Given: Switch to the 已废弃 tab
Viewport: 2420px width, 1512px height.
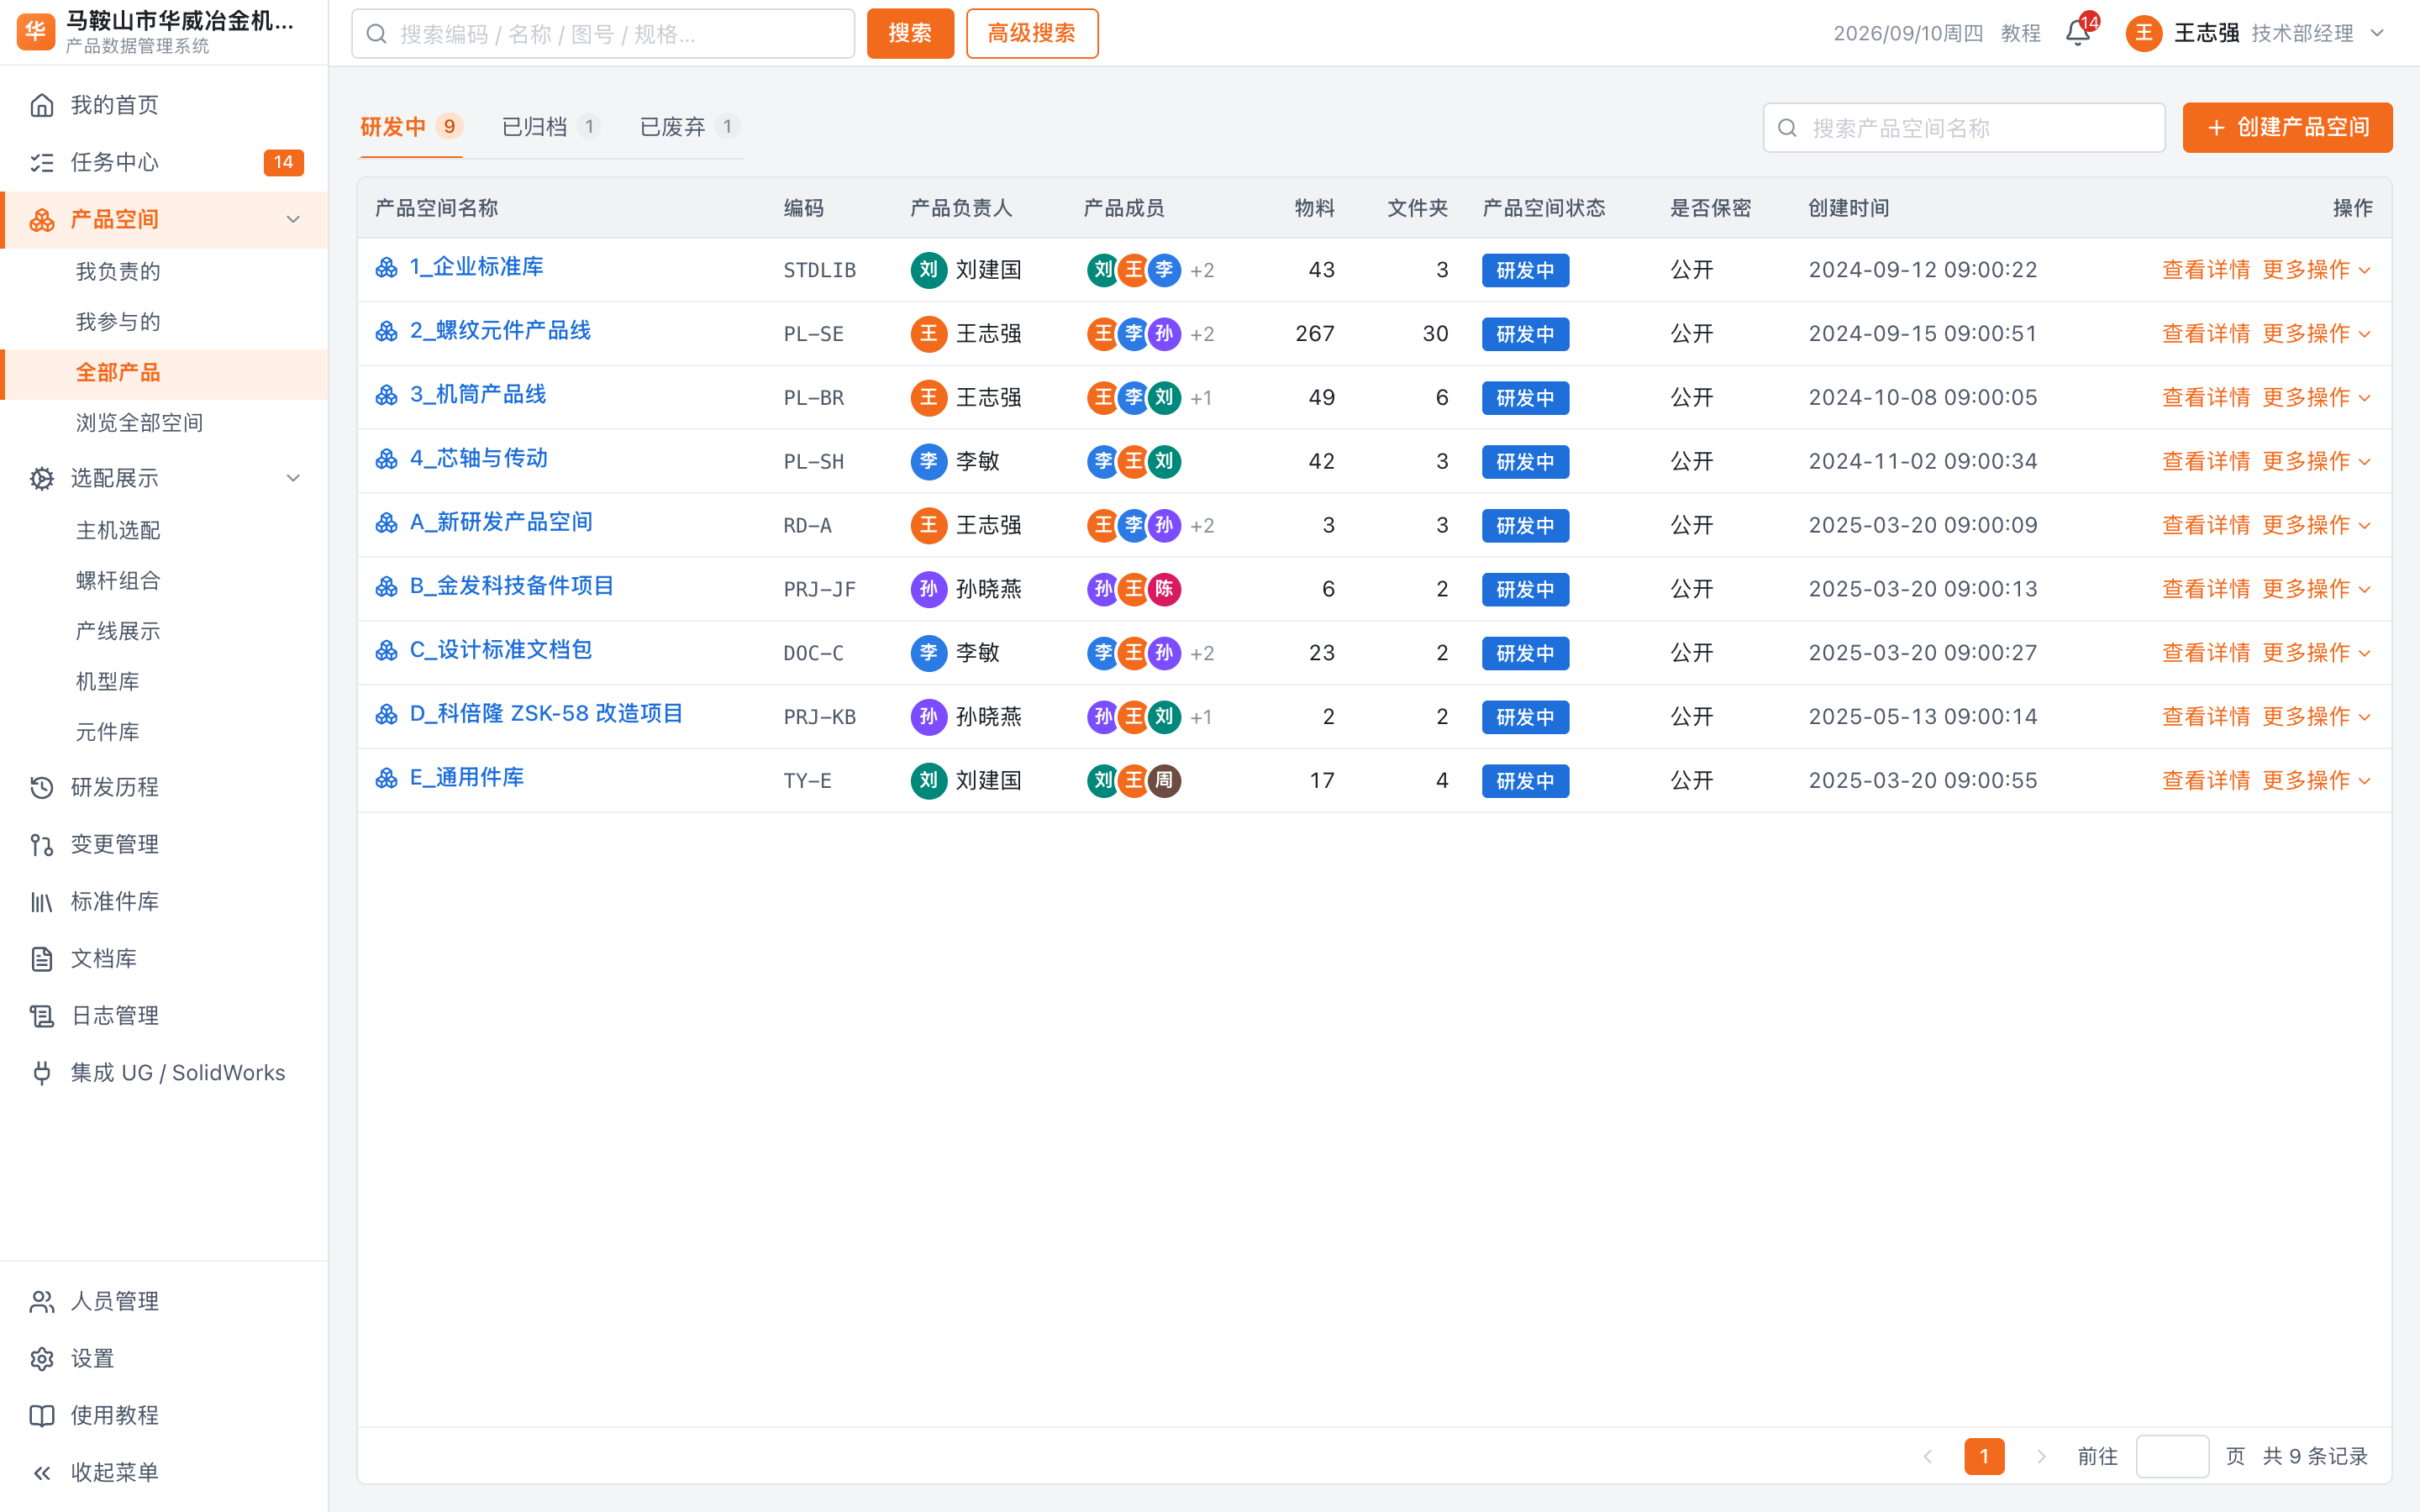Looking at the screenshot, I should (x=688, y=127).
